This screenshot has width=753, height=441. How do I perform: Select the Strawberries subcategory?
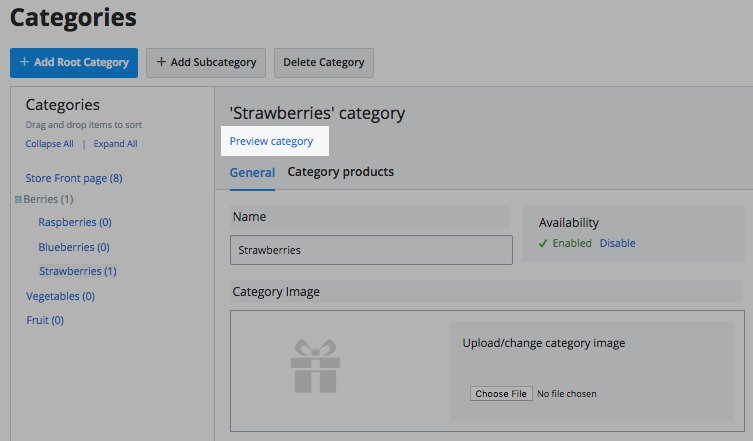pyautogui.click(x=77, y=271)
